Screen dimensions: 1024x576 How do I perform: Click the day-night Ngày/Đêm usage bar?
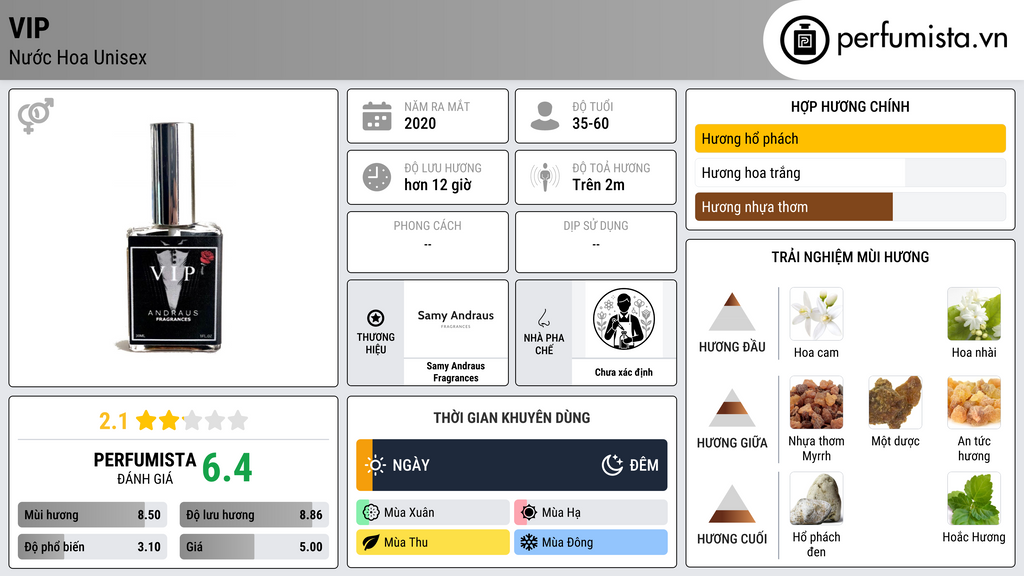(x=512, y=465)
